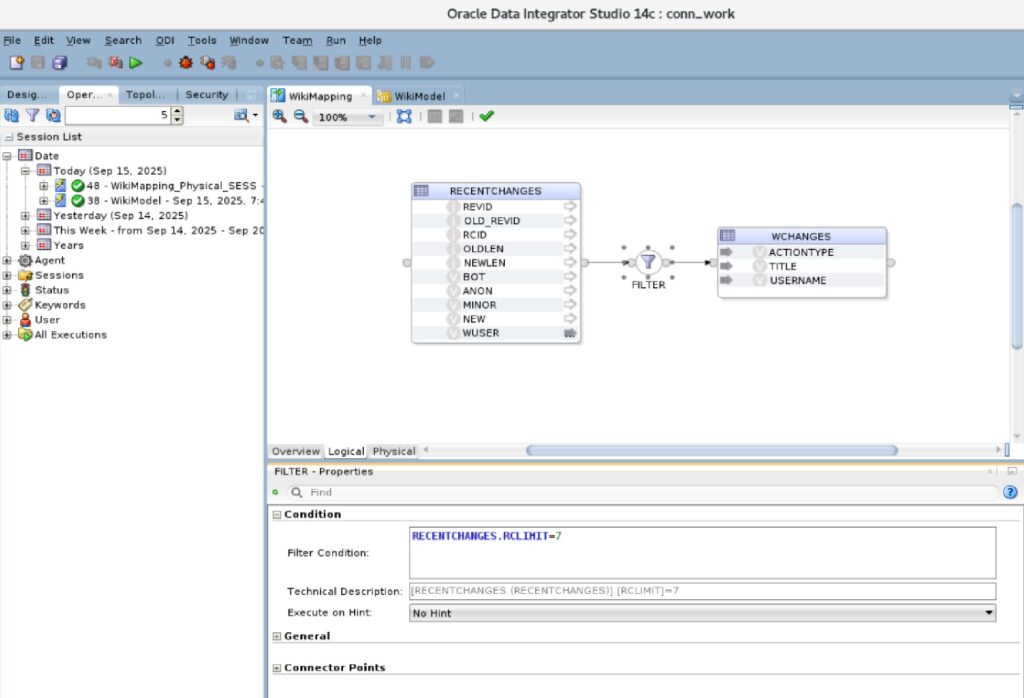Switch to the Security navigator tab
The image size is (1024, 698).
206,95
